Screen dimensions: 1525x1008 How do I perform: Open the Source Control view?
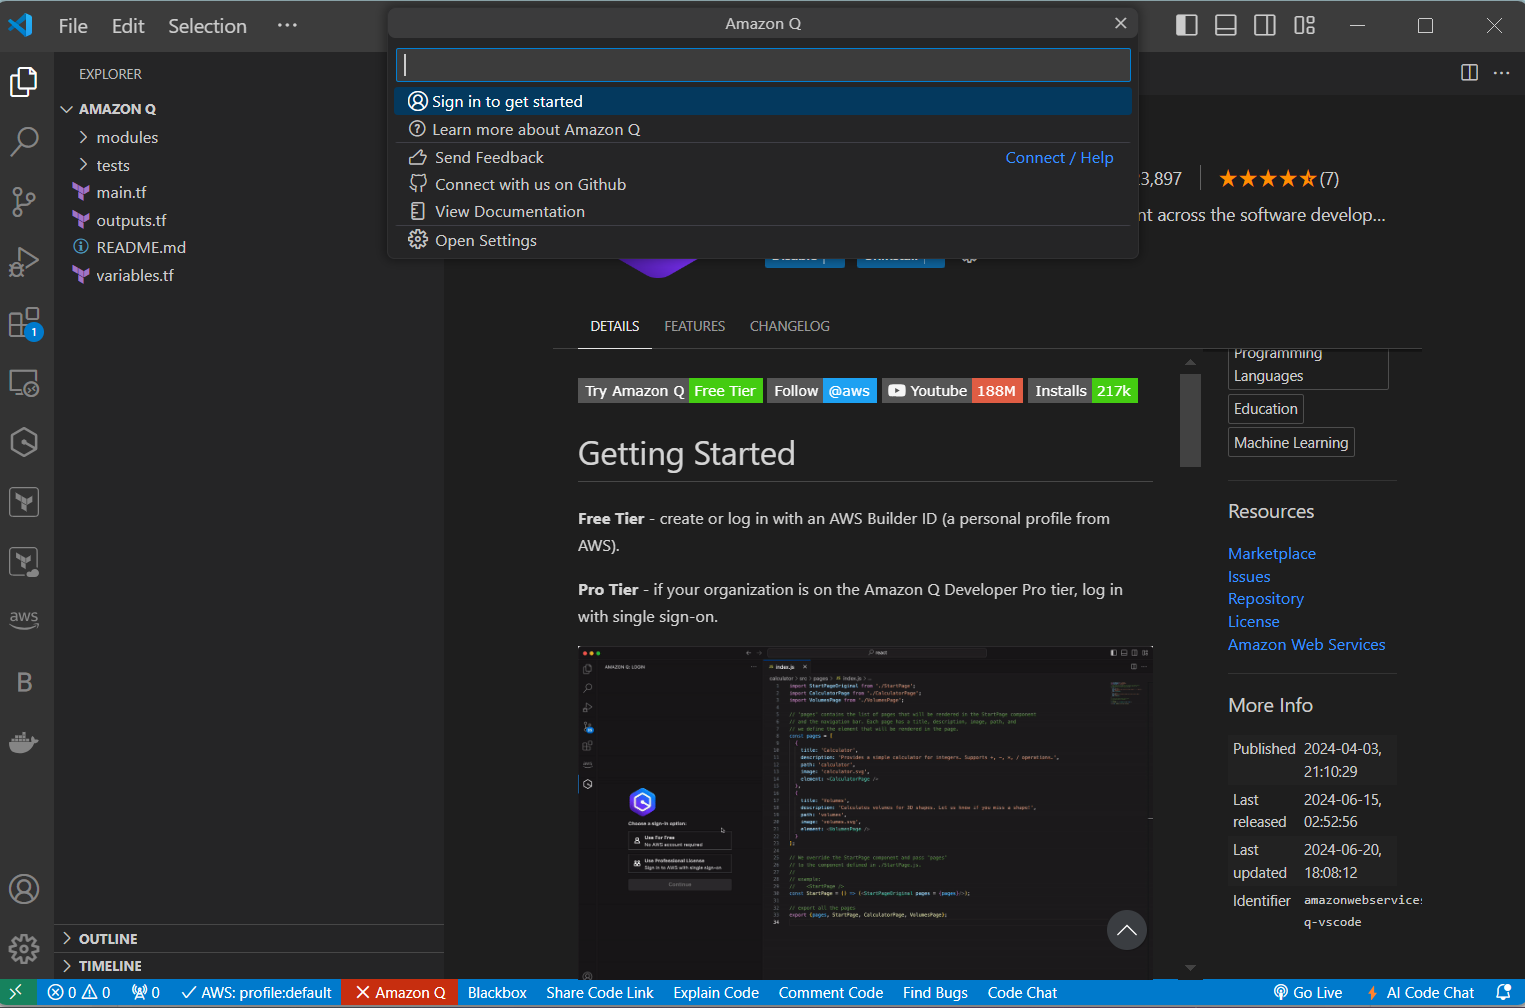coord(24,201)
